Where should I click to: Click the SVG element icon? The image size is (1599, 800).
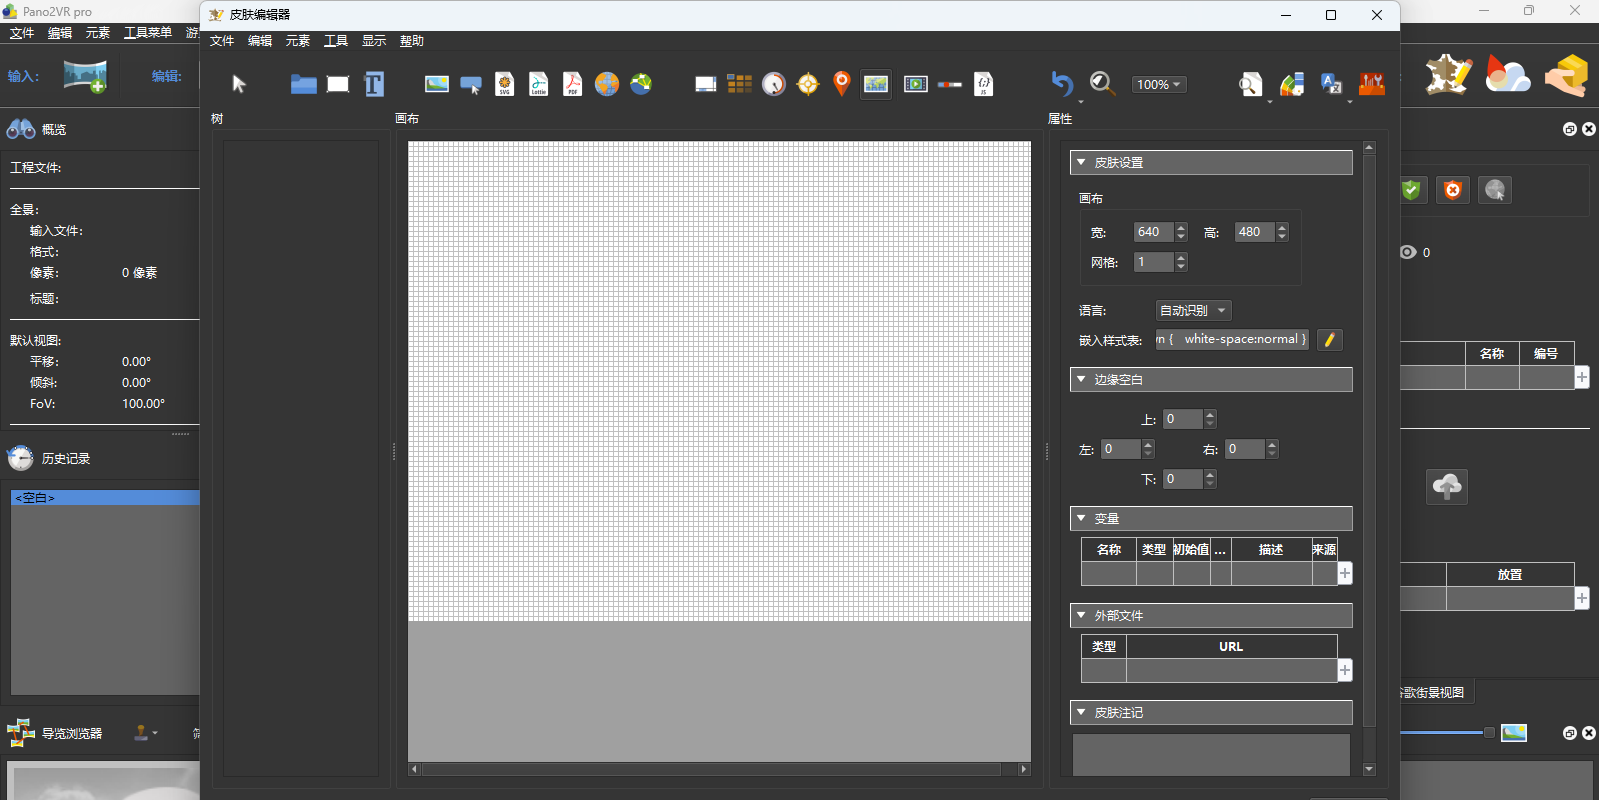click(505, 84)
